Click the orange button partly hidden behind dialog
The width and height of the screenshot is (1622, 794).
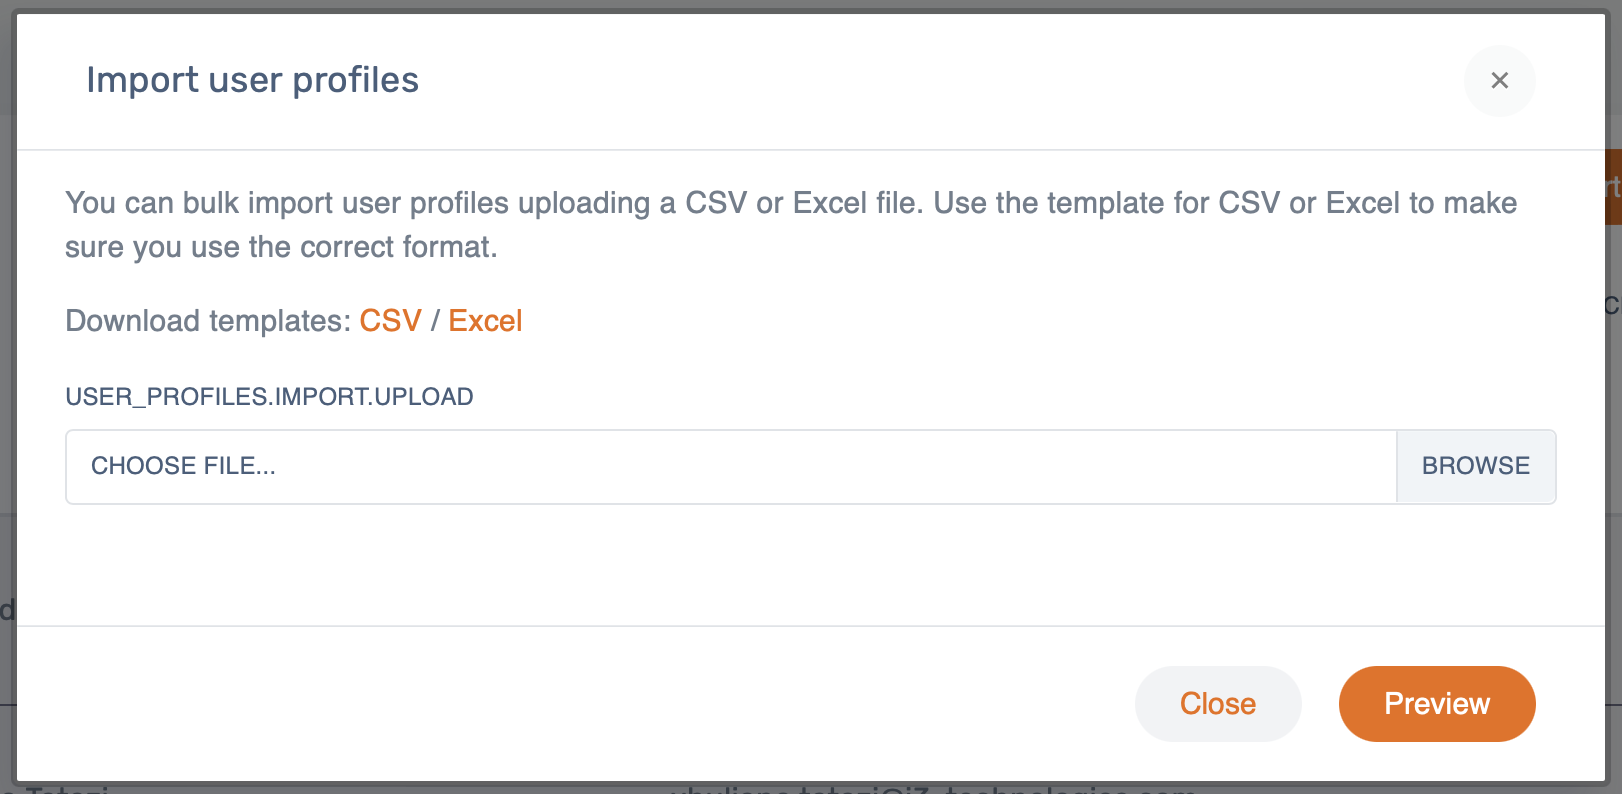coord(1613,187)
